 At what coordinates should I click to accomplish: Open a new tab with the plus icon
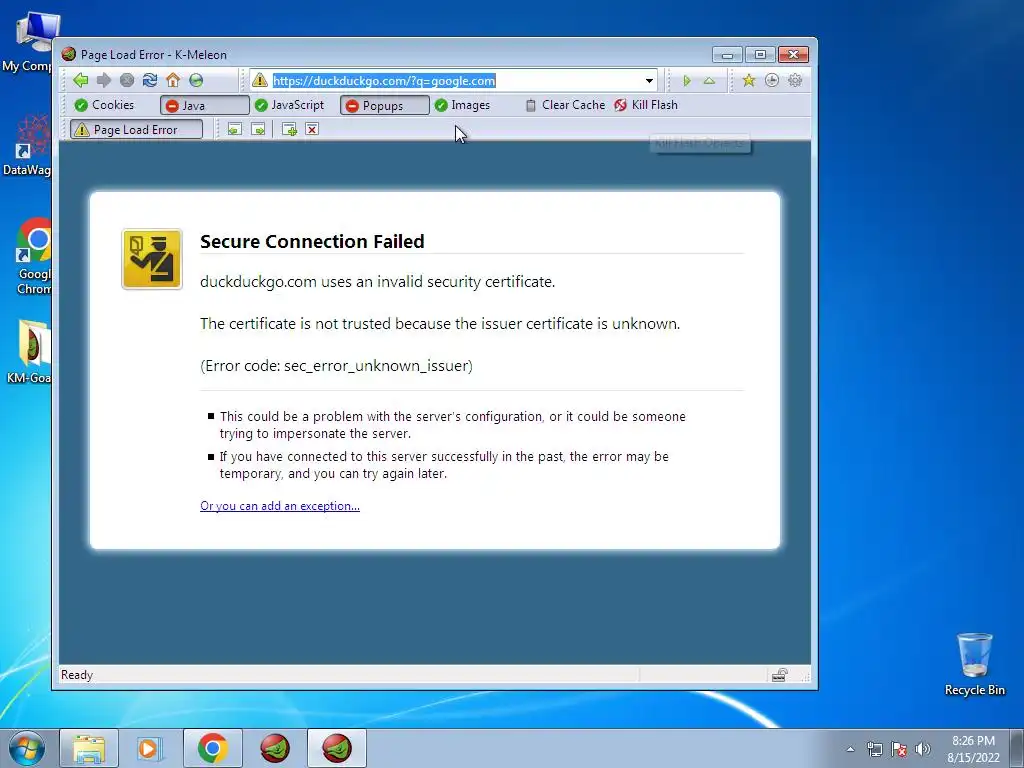[x=289, y=129]
